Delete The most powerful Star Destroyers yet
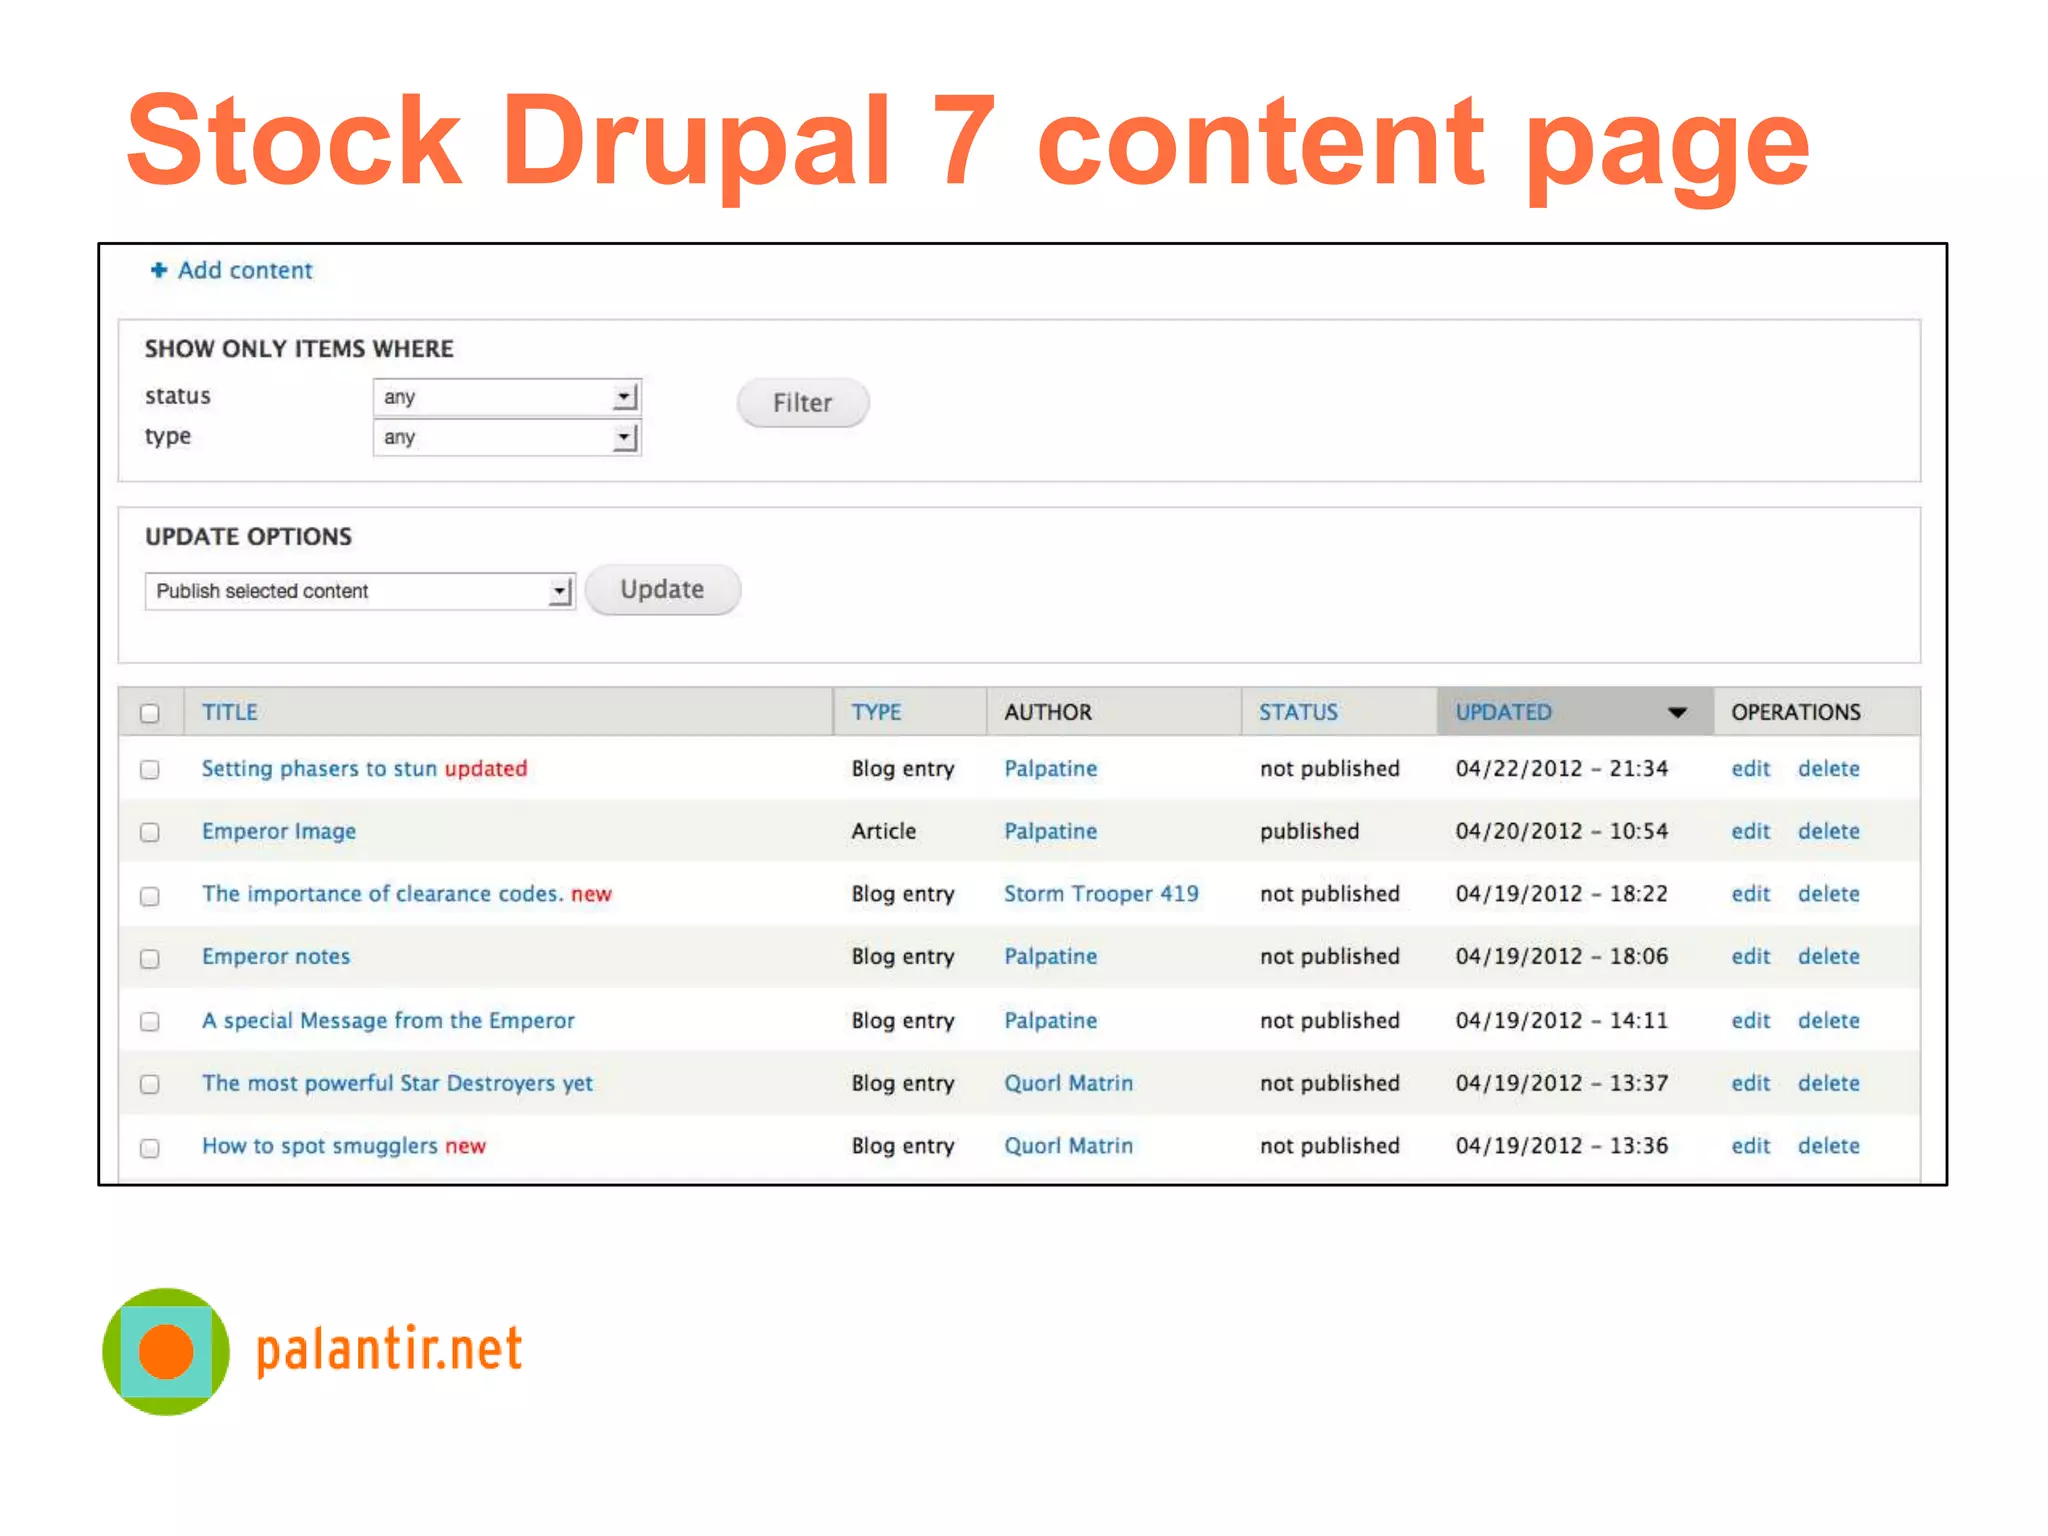The image size is (2048, 1536). [x=1828, y=1083]
